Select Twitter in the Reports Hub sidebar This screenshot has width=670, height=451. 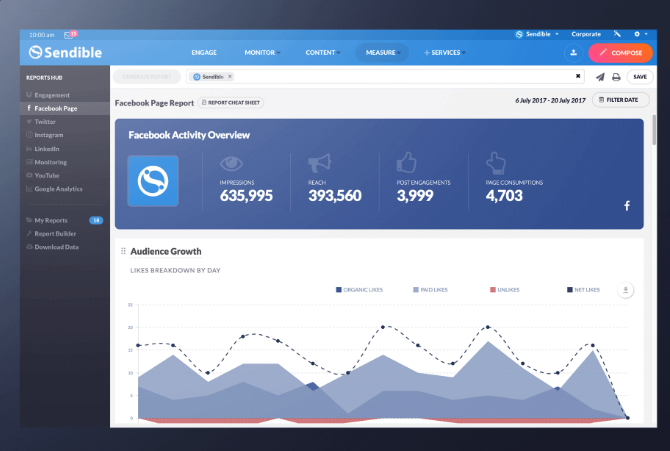click(45, 121)
